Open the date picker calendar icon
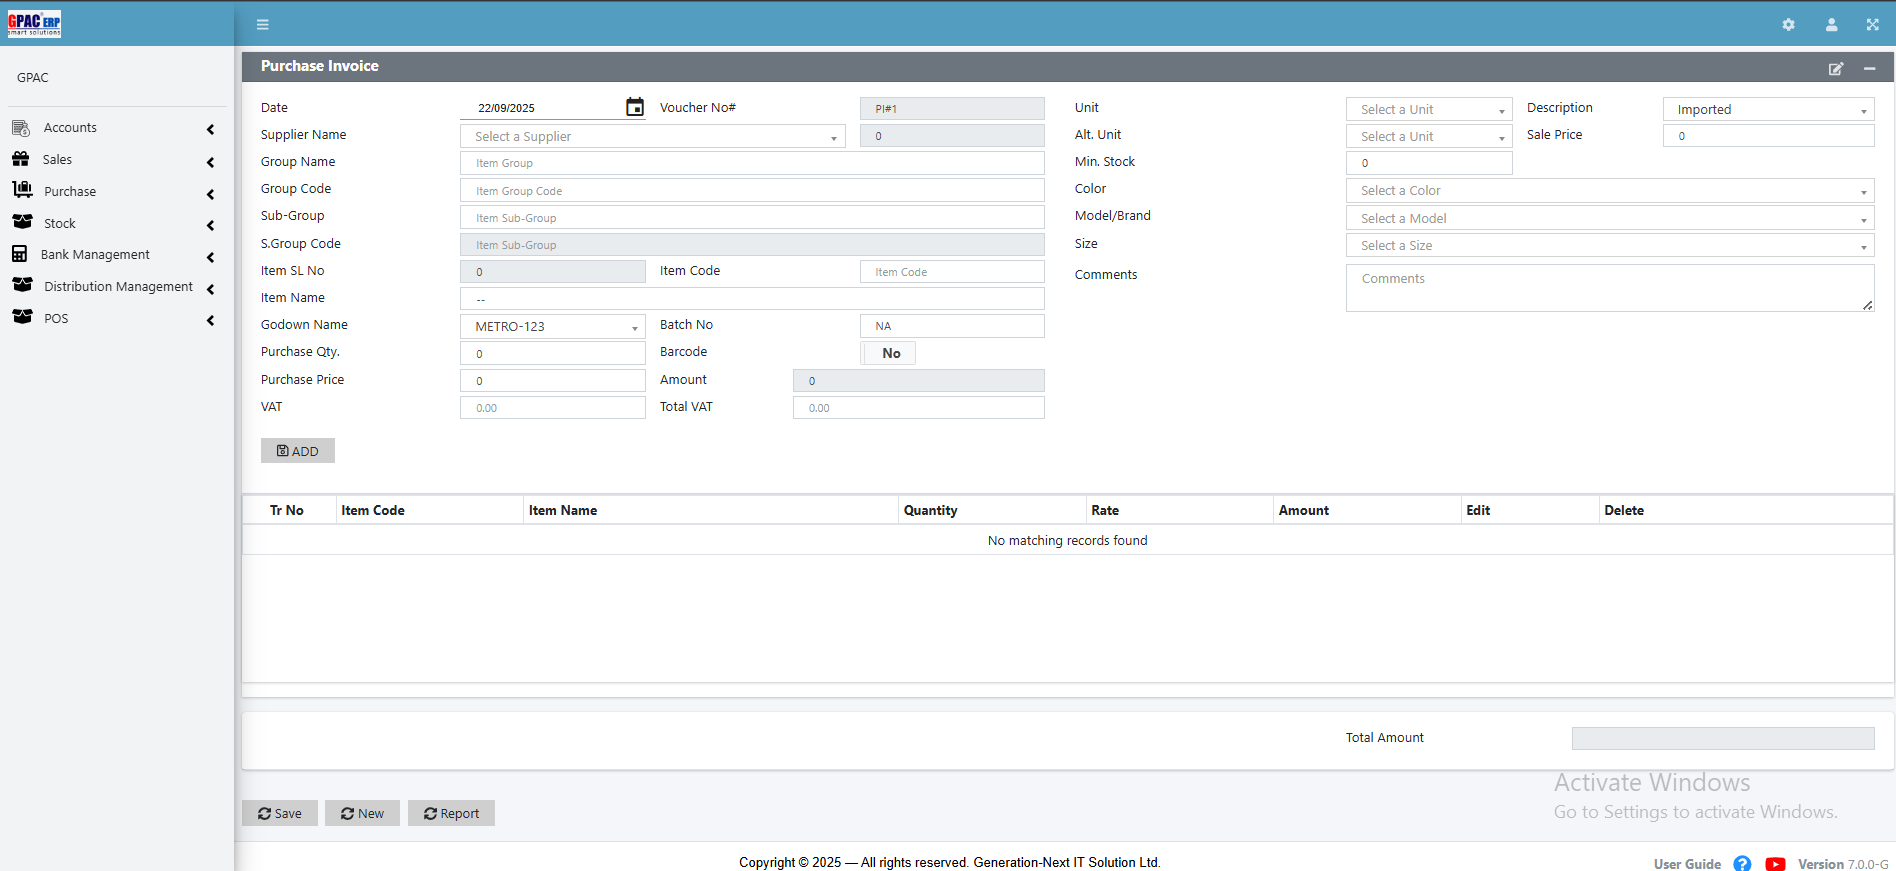The width and height of the screenshot is (1896, 871). tap(635, 107)
